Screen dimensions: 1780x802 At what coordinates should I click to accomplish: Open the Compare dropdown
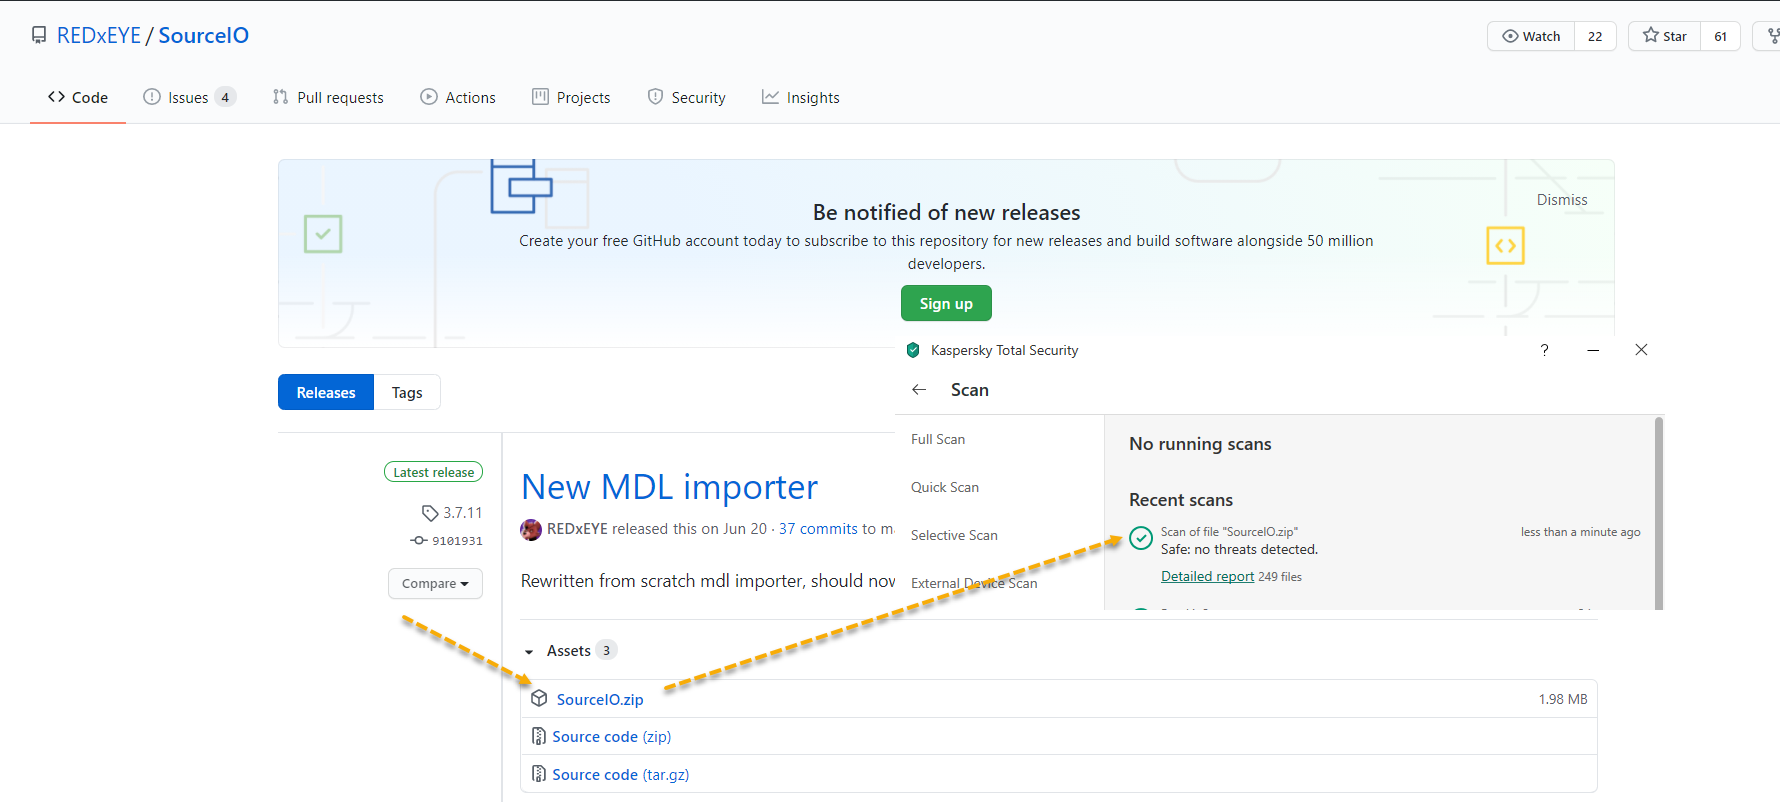tap(435, 584)
